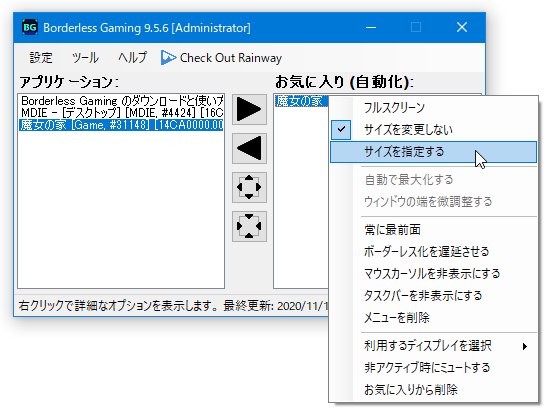Toggle ボーダーレス化を遅延させる option

coord(433,252)
